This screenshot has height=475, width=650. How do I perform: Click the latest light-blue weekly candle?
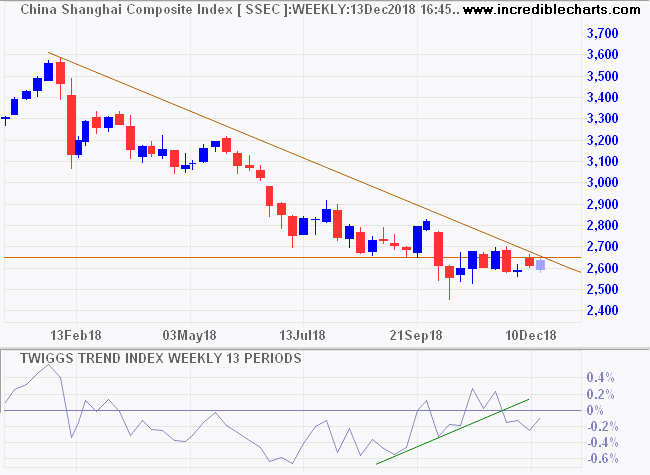point(540,265)
